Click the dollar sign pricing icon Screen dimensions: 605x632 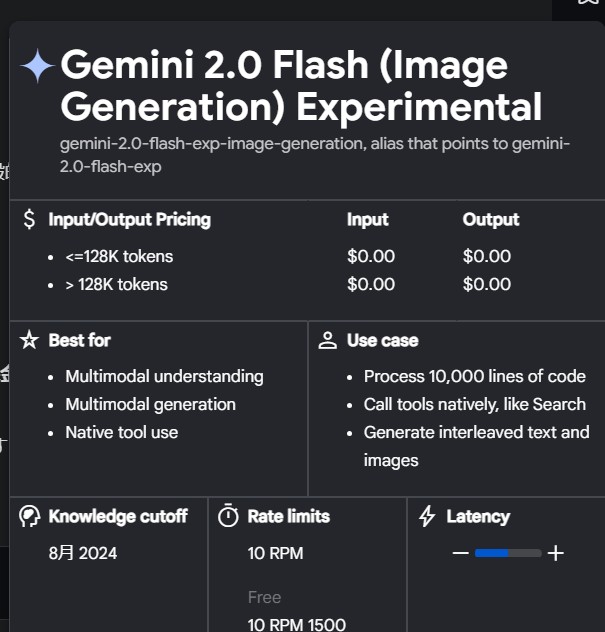[x=29, y=220]
